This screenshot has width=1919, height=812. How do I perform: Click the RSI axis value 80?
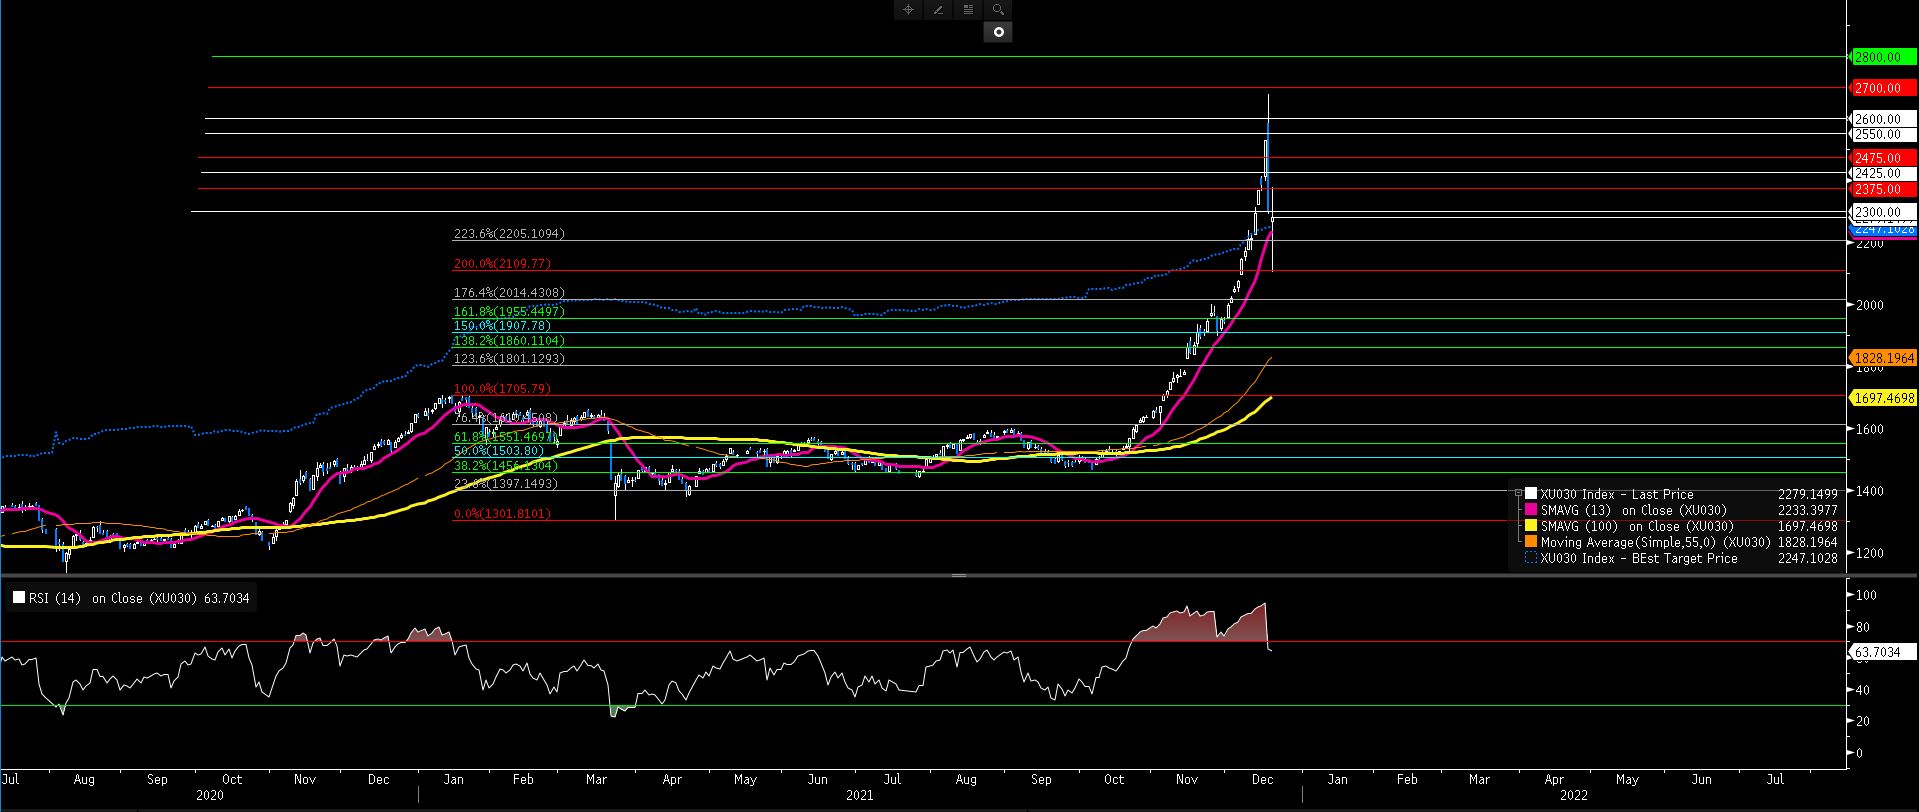pos(1862,627)
